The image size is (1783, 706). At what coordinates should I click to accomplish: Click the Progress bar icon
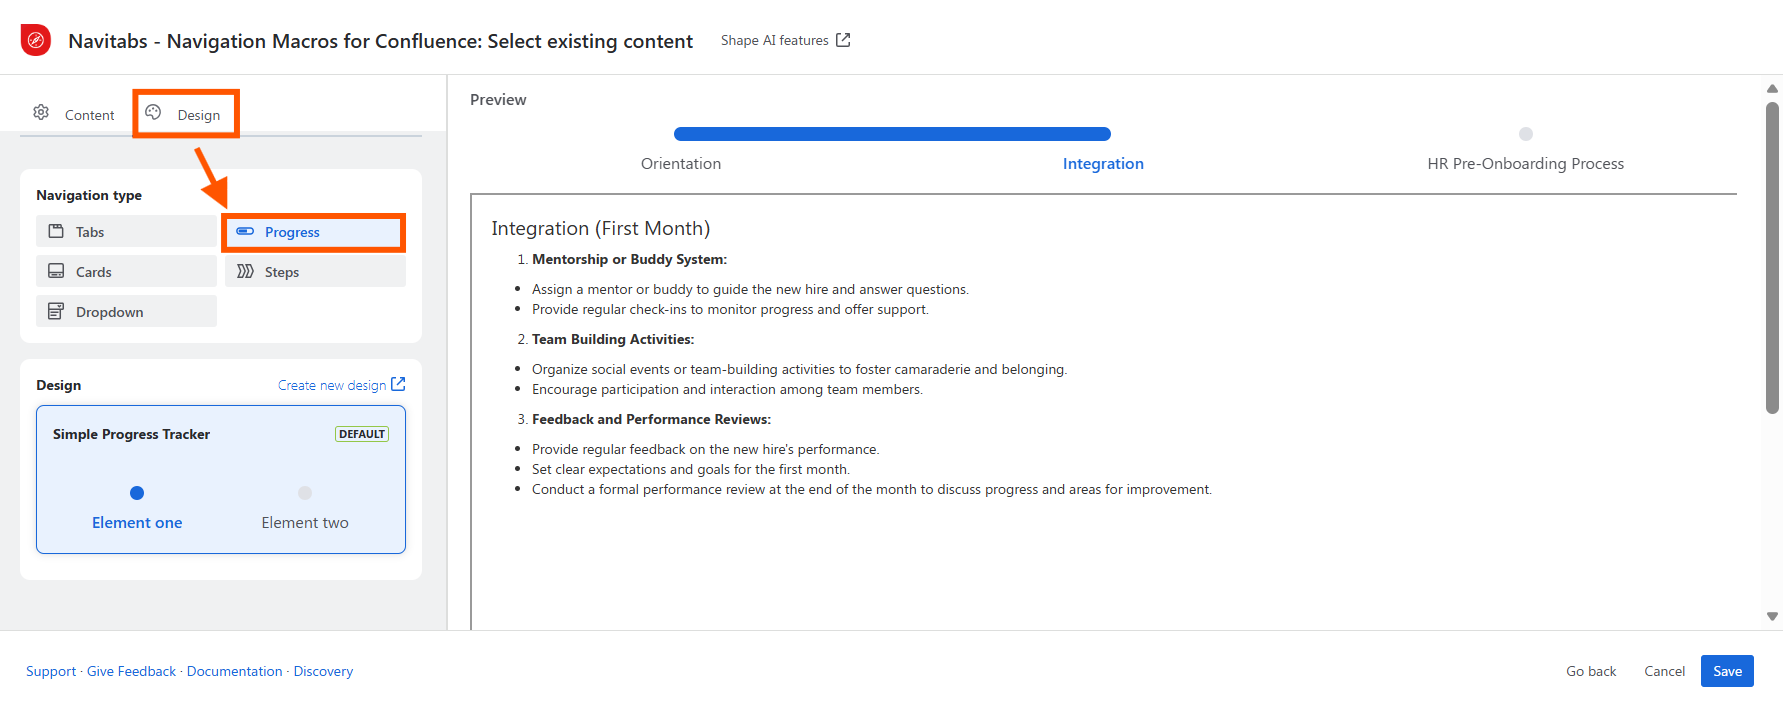click(x=245, y=231)
